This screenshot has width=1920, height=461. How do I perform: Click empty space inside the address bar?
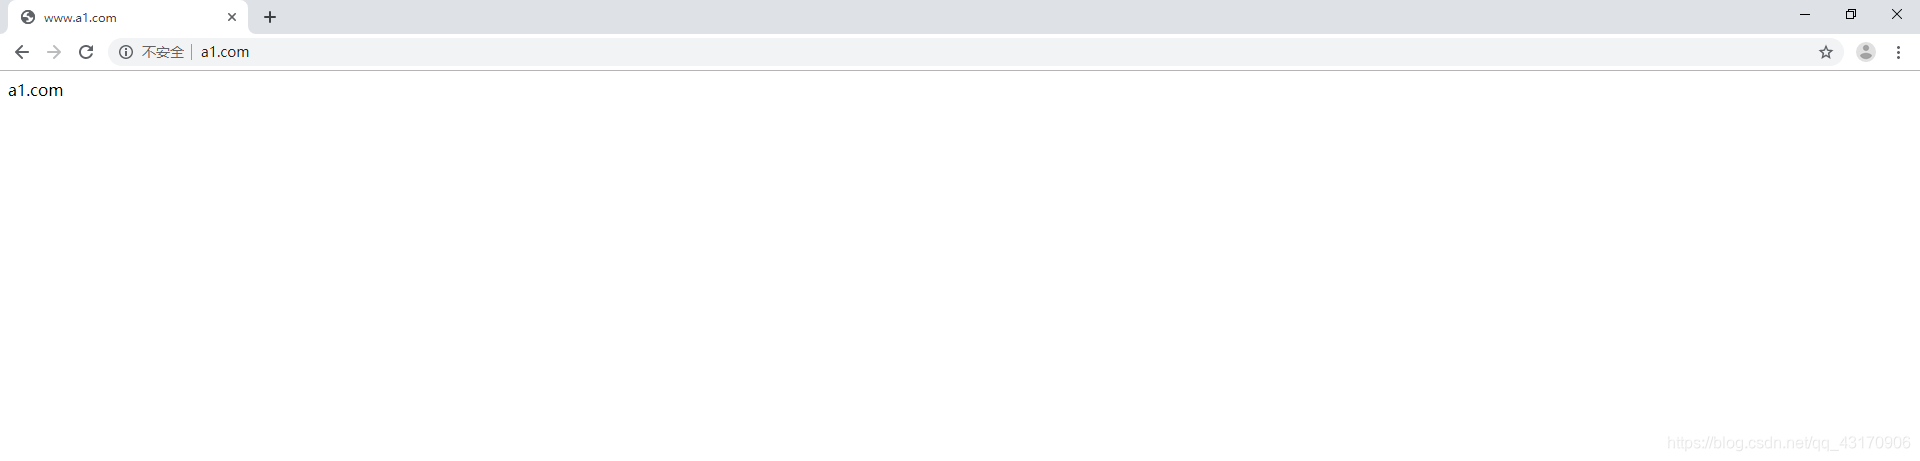click(1000, 52)
